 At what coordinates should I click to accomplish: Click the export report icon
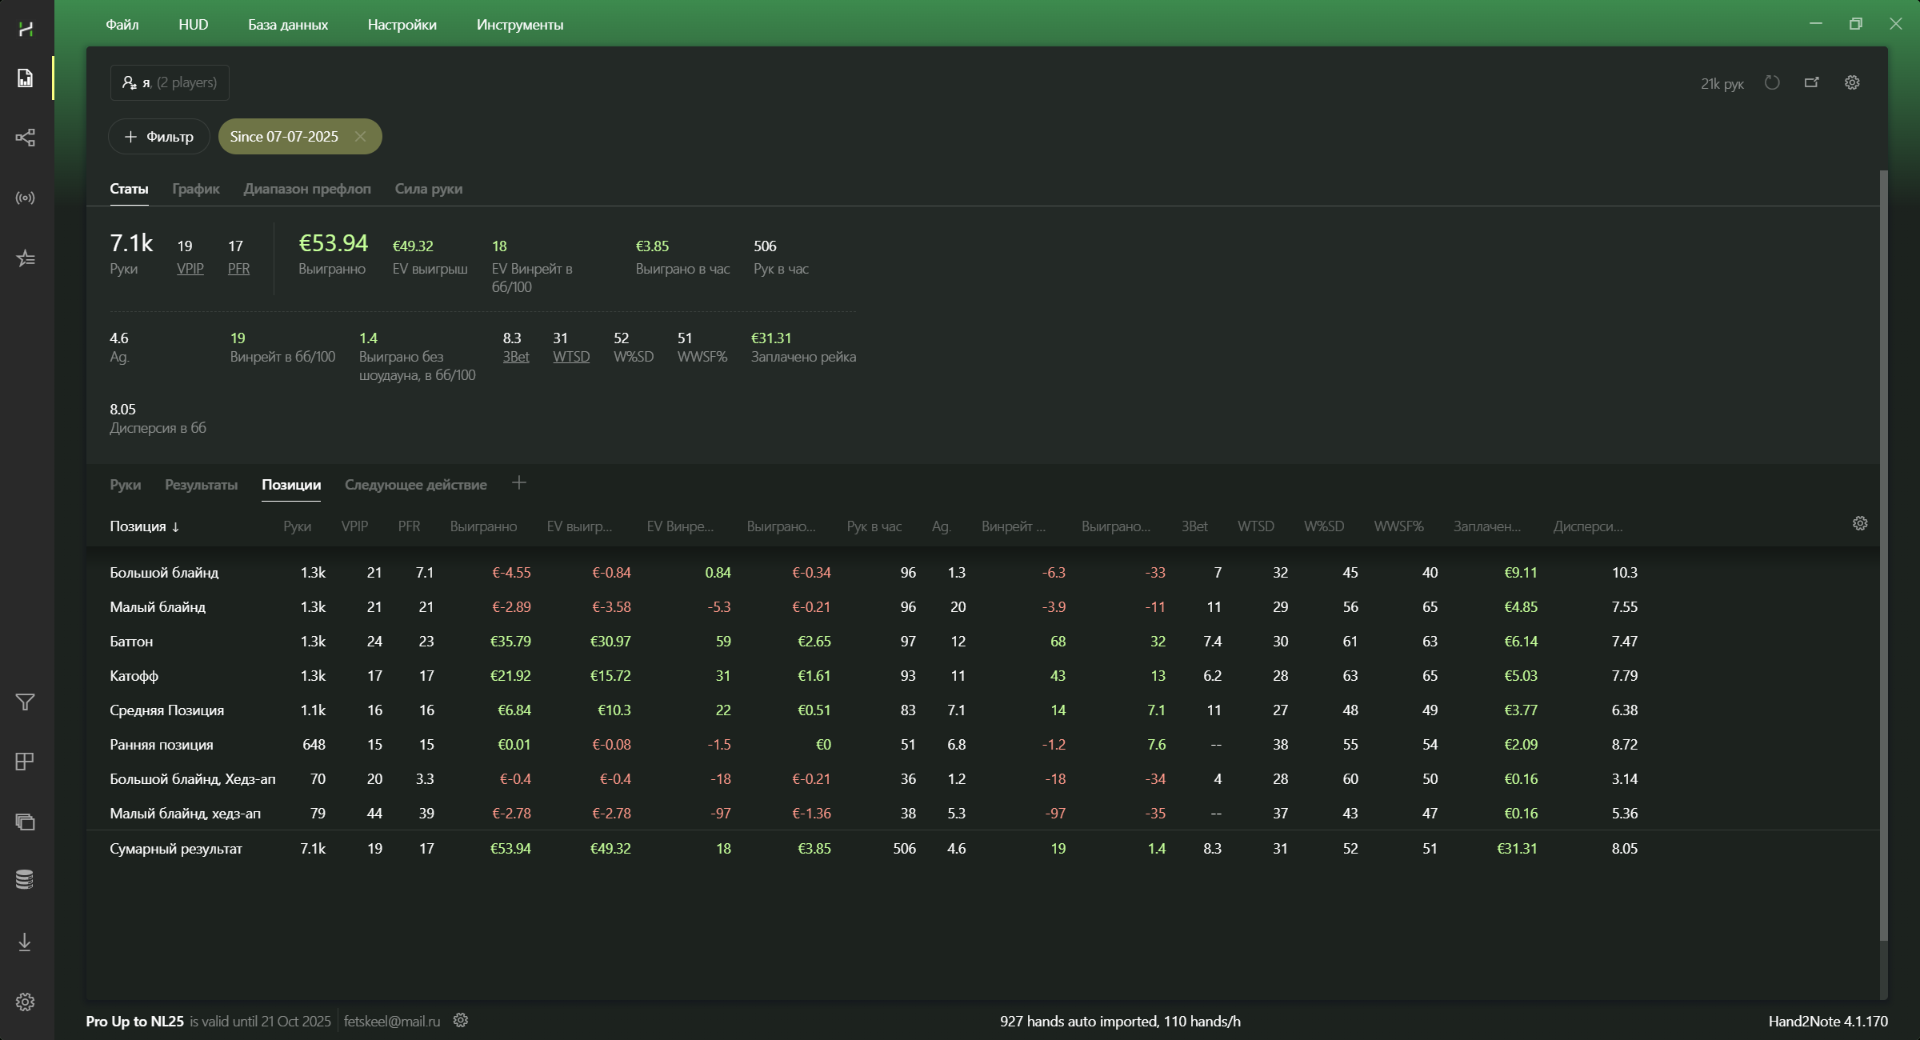click(1812, 83)
